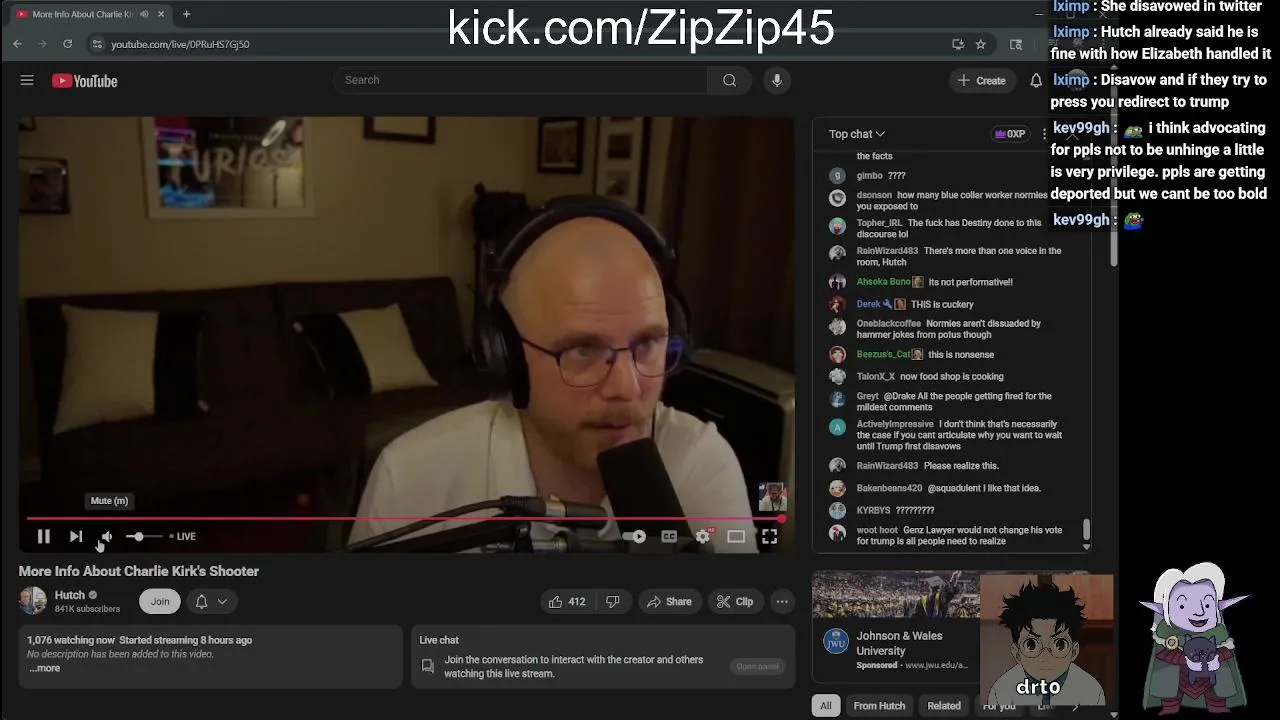Viewport: 1280px width, 720px height.
Task: Open the YouTube hamburger guide menu
Action: (x=27, y=80)
